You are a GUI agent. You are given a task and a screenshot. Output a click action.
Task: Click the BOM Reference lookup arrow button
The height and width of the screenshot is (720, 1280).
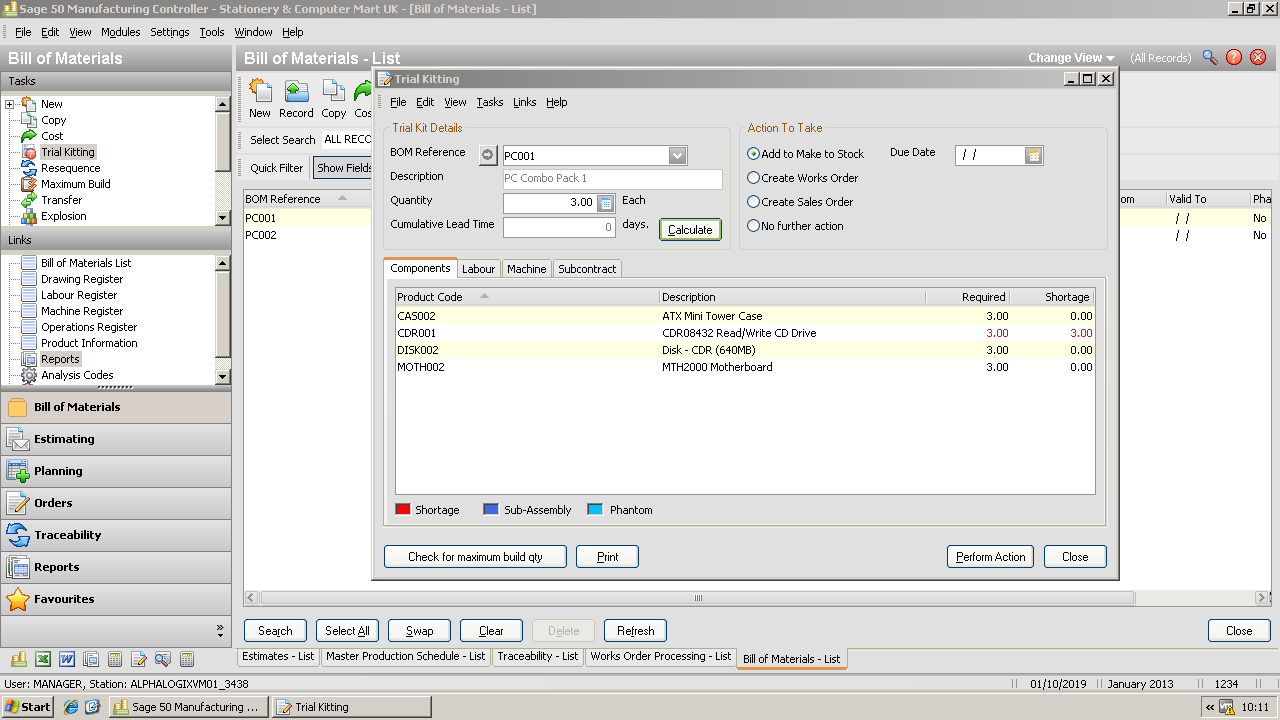488,155
